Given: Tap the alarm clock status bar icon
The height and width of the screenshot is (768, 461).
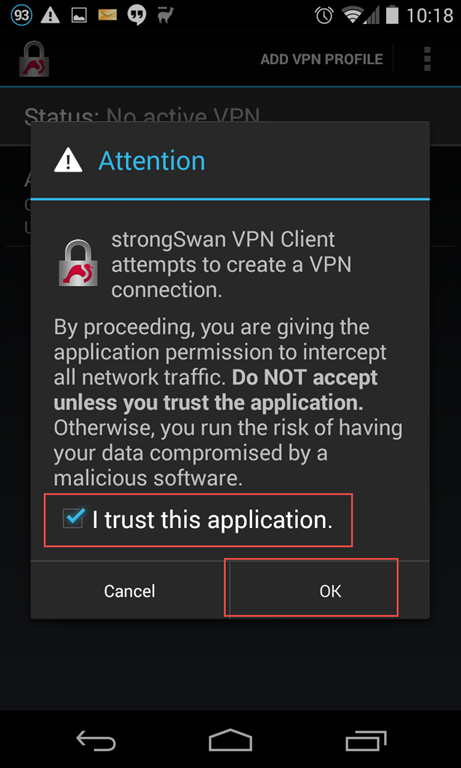Looking at the screenshot, I should [x=324, y=15].
